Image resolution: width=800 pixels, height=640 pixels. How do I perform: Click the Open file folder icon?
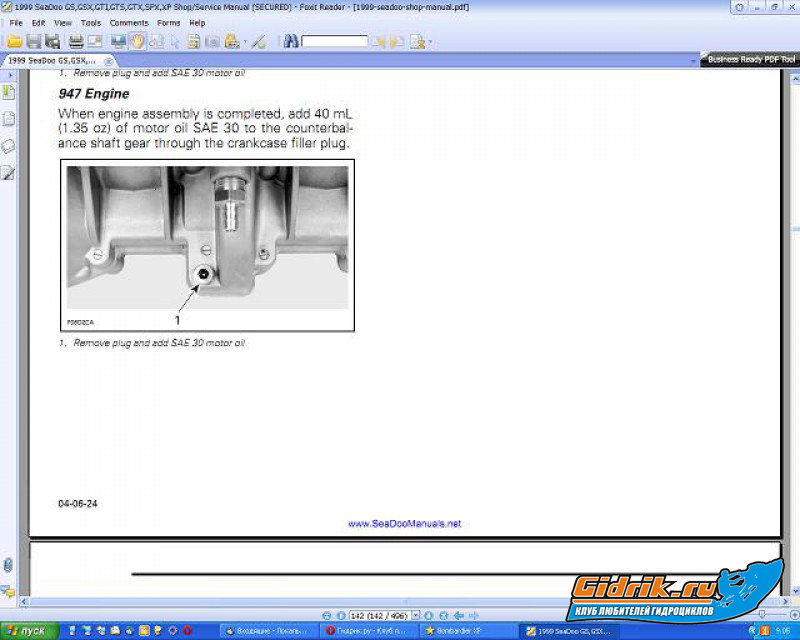(14, 42)
